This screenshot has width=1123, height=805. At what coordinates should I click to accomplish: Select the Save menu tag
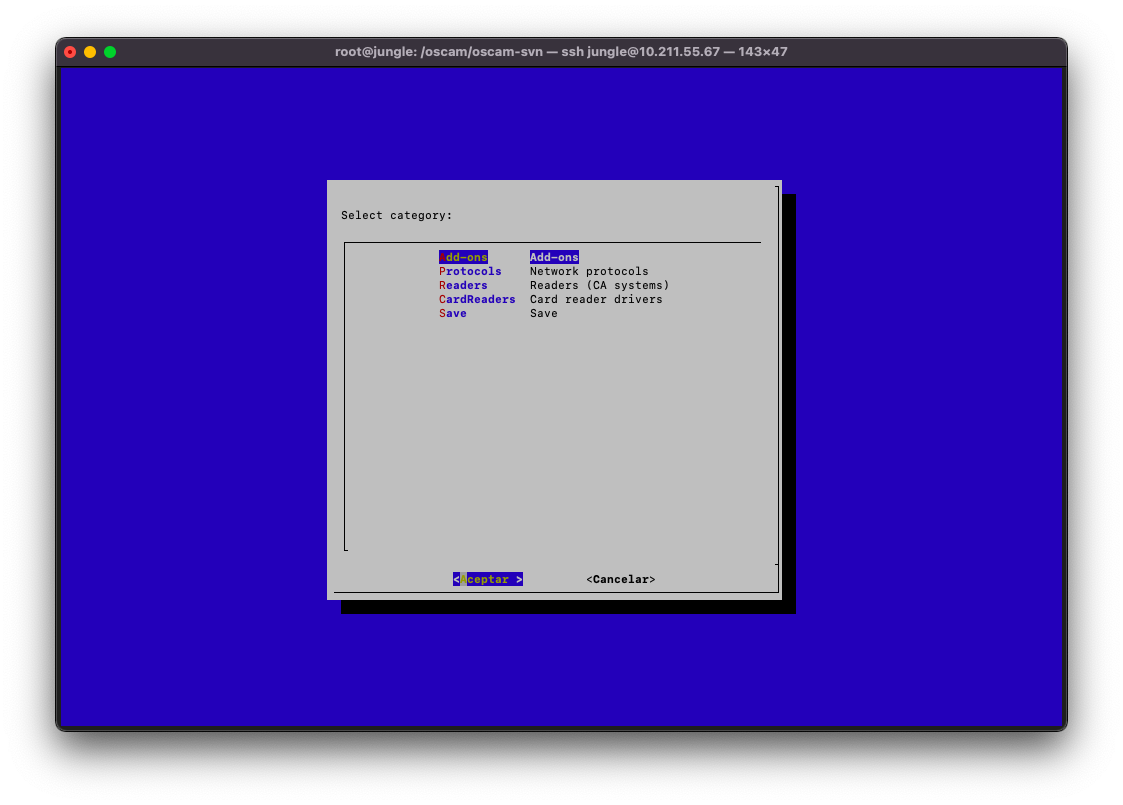[x=453, y=313]
